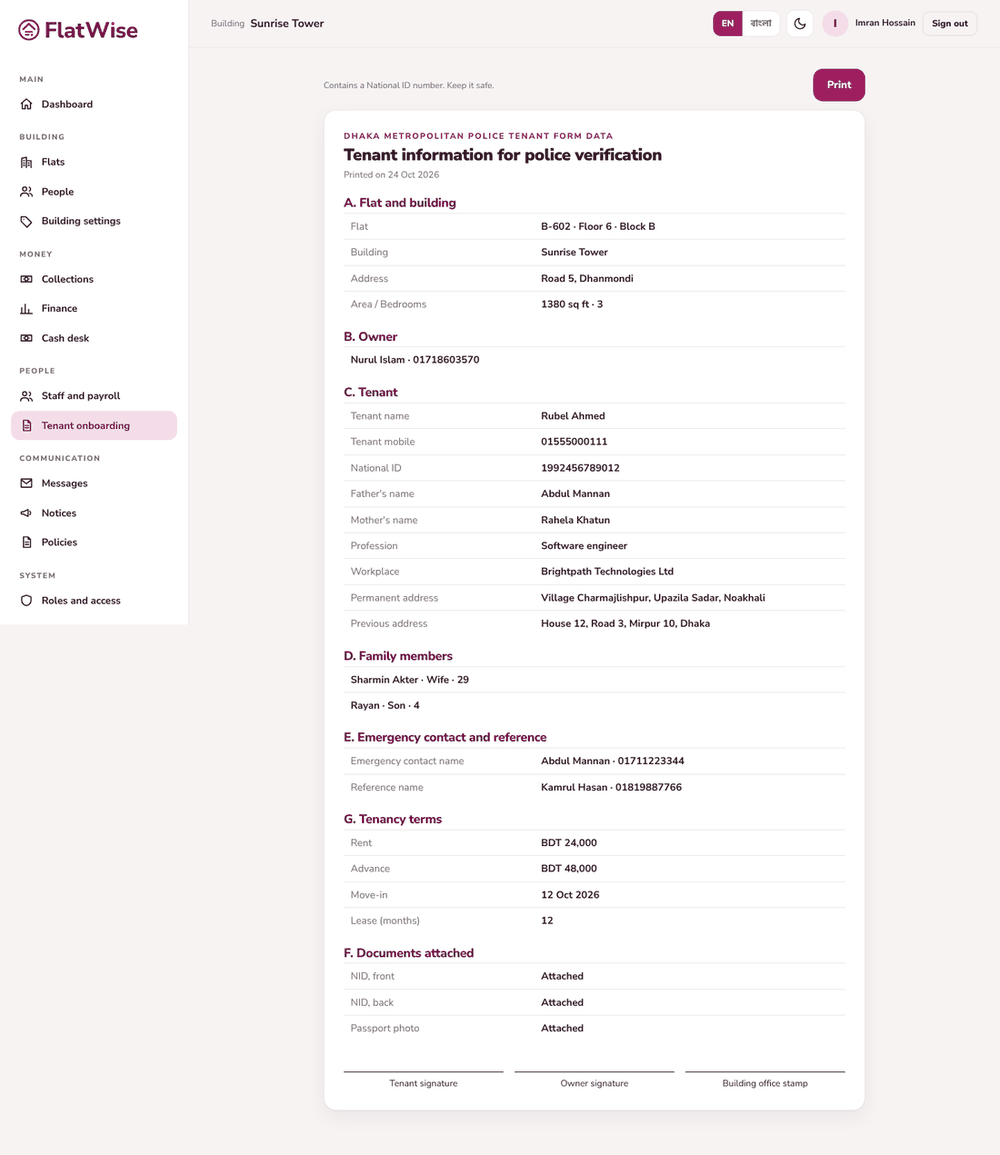The height and width of the screenshot is (1155, 1000).
Task: Click the Finance bar chart icon
Action: click(x=27, y=309)
